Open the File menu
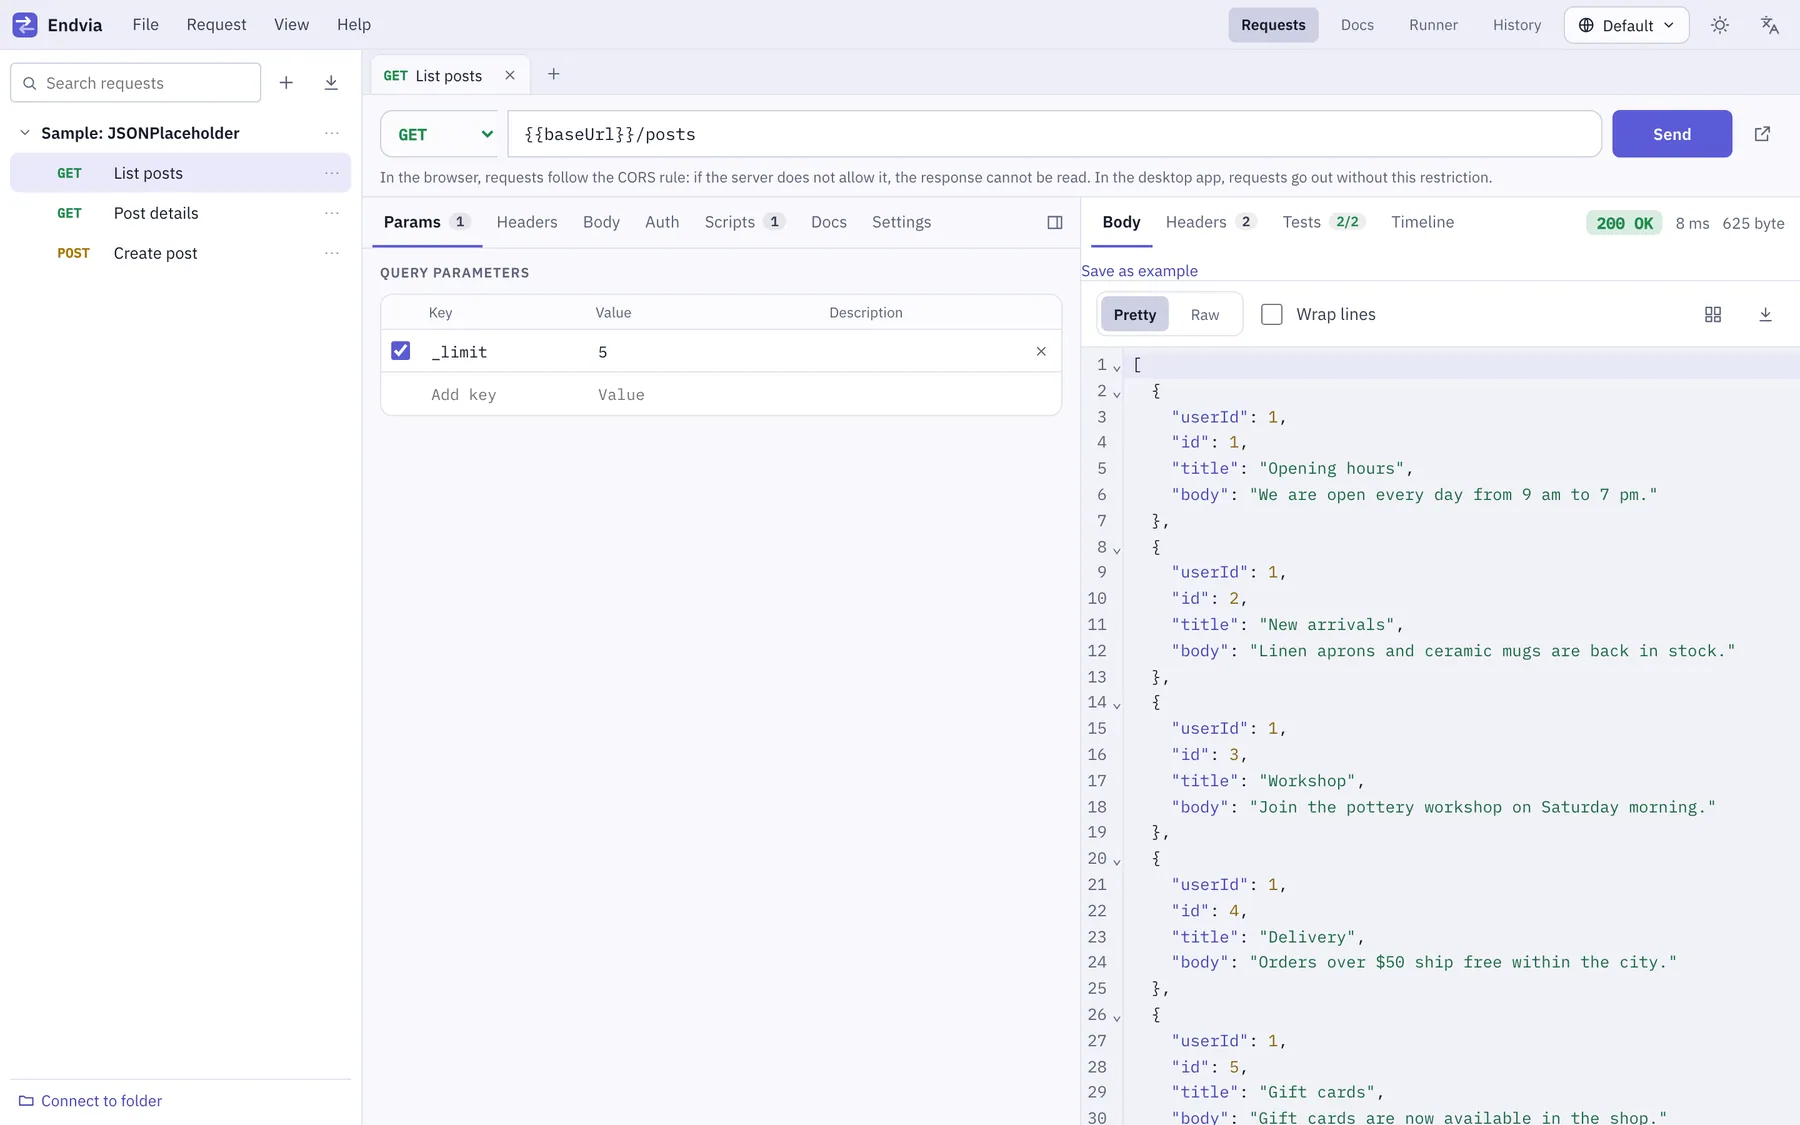The image size is (1800, 1125). (145, 24)
